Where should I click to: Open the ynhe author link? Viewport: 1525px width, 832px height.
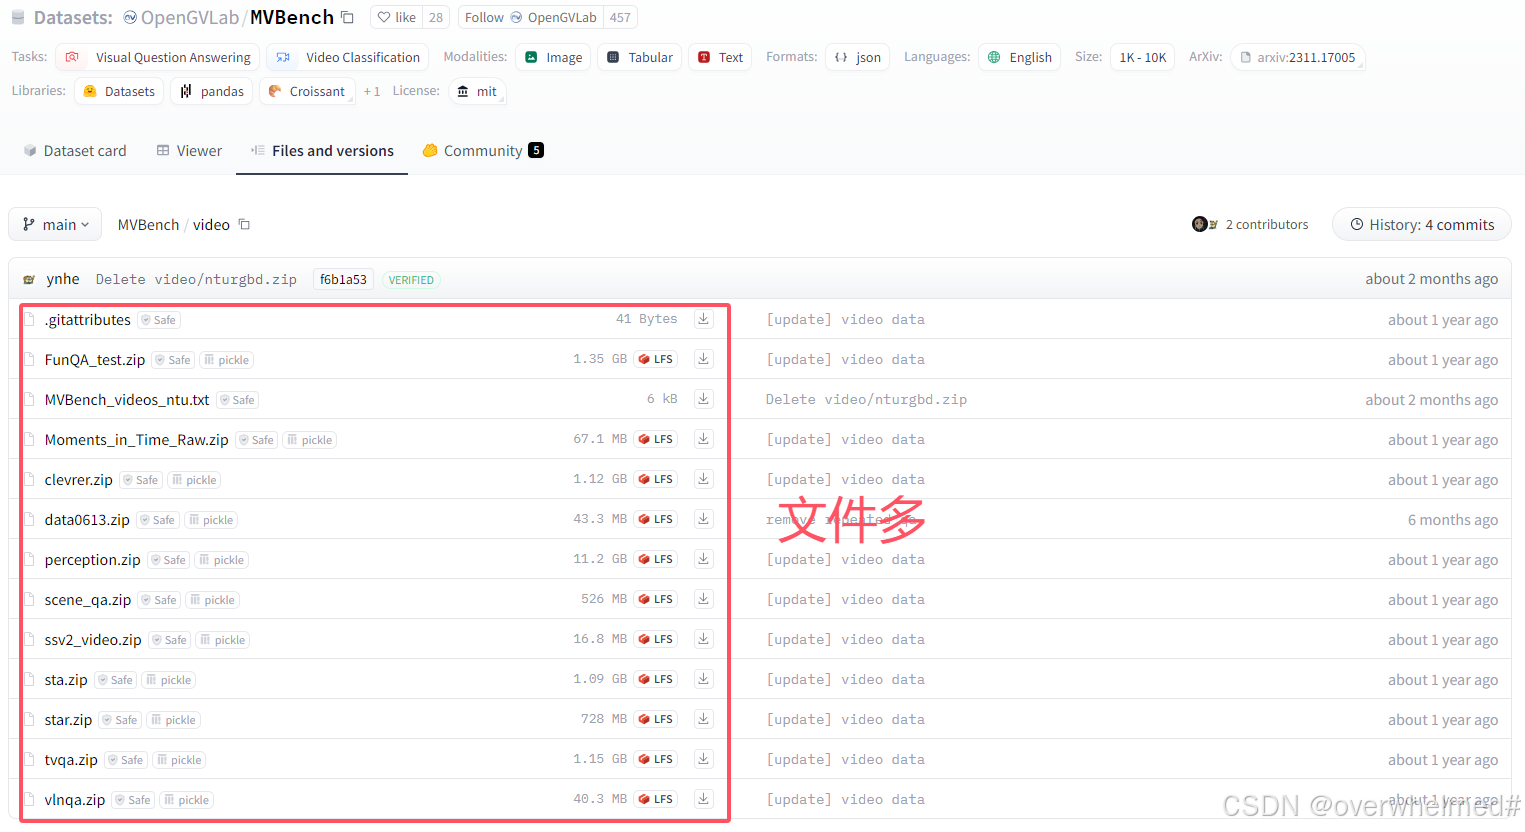coord(63,279)
